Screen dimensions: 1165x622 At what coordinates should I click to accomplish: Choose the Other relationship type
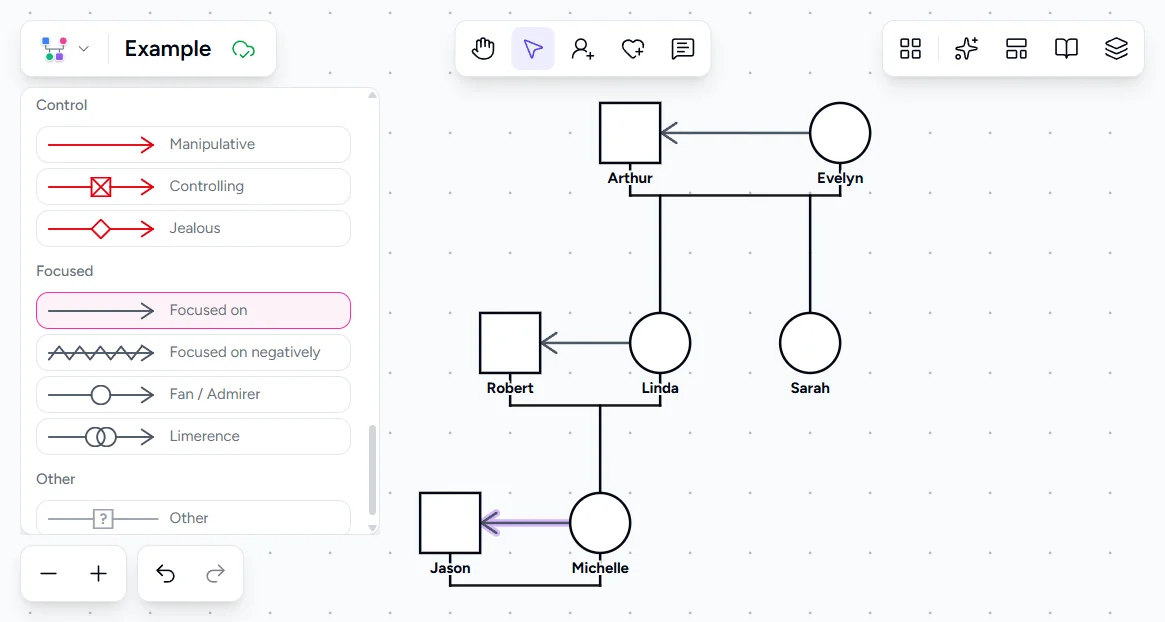[x=193, y=518]
